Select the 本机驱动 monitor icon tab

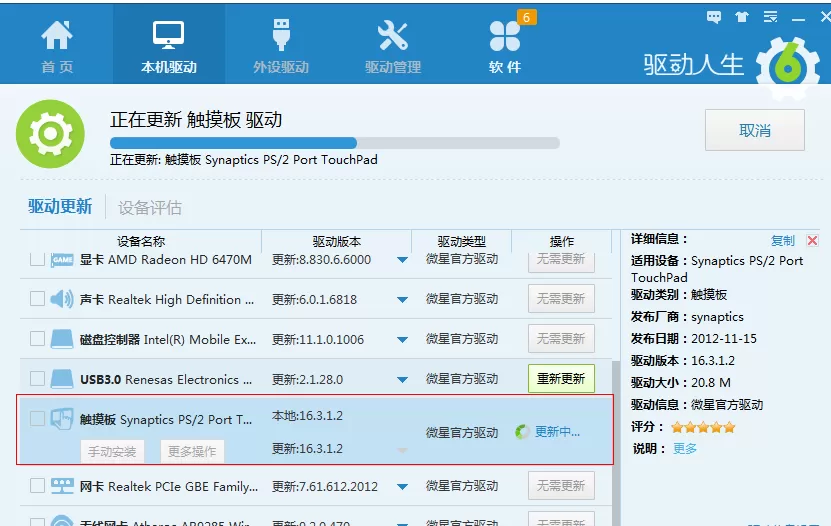[169, 35]
